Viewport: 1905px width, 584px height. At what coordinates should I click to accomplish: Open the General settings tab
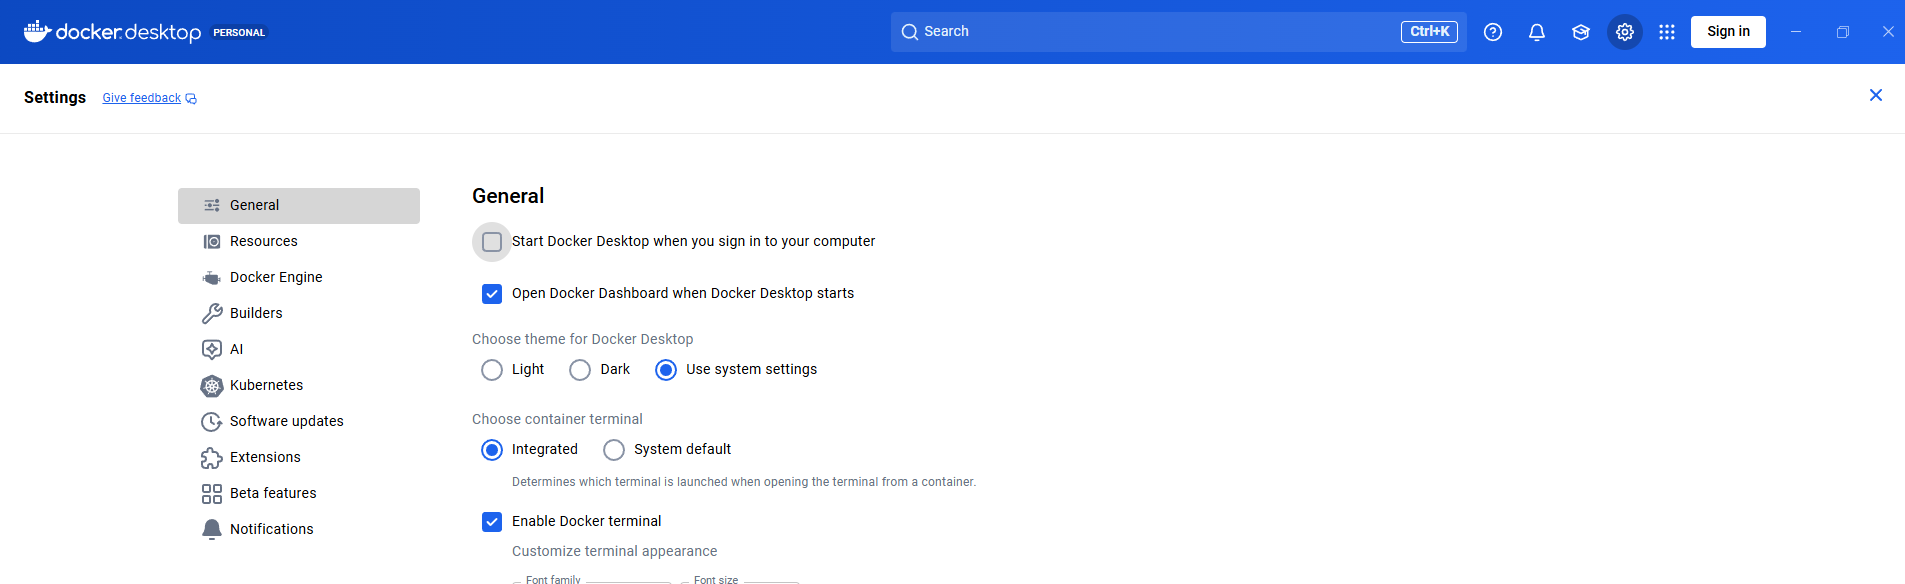click(x=299, y=206)
